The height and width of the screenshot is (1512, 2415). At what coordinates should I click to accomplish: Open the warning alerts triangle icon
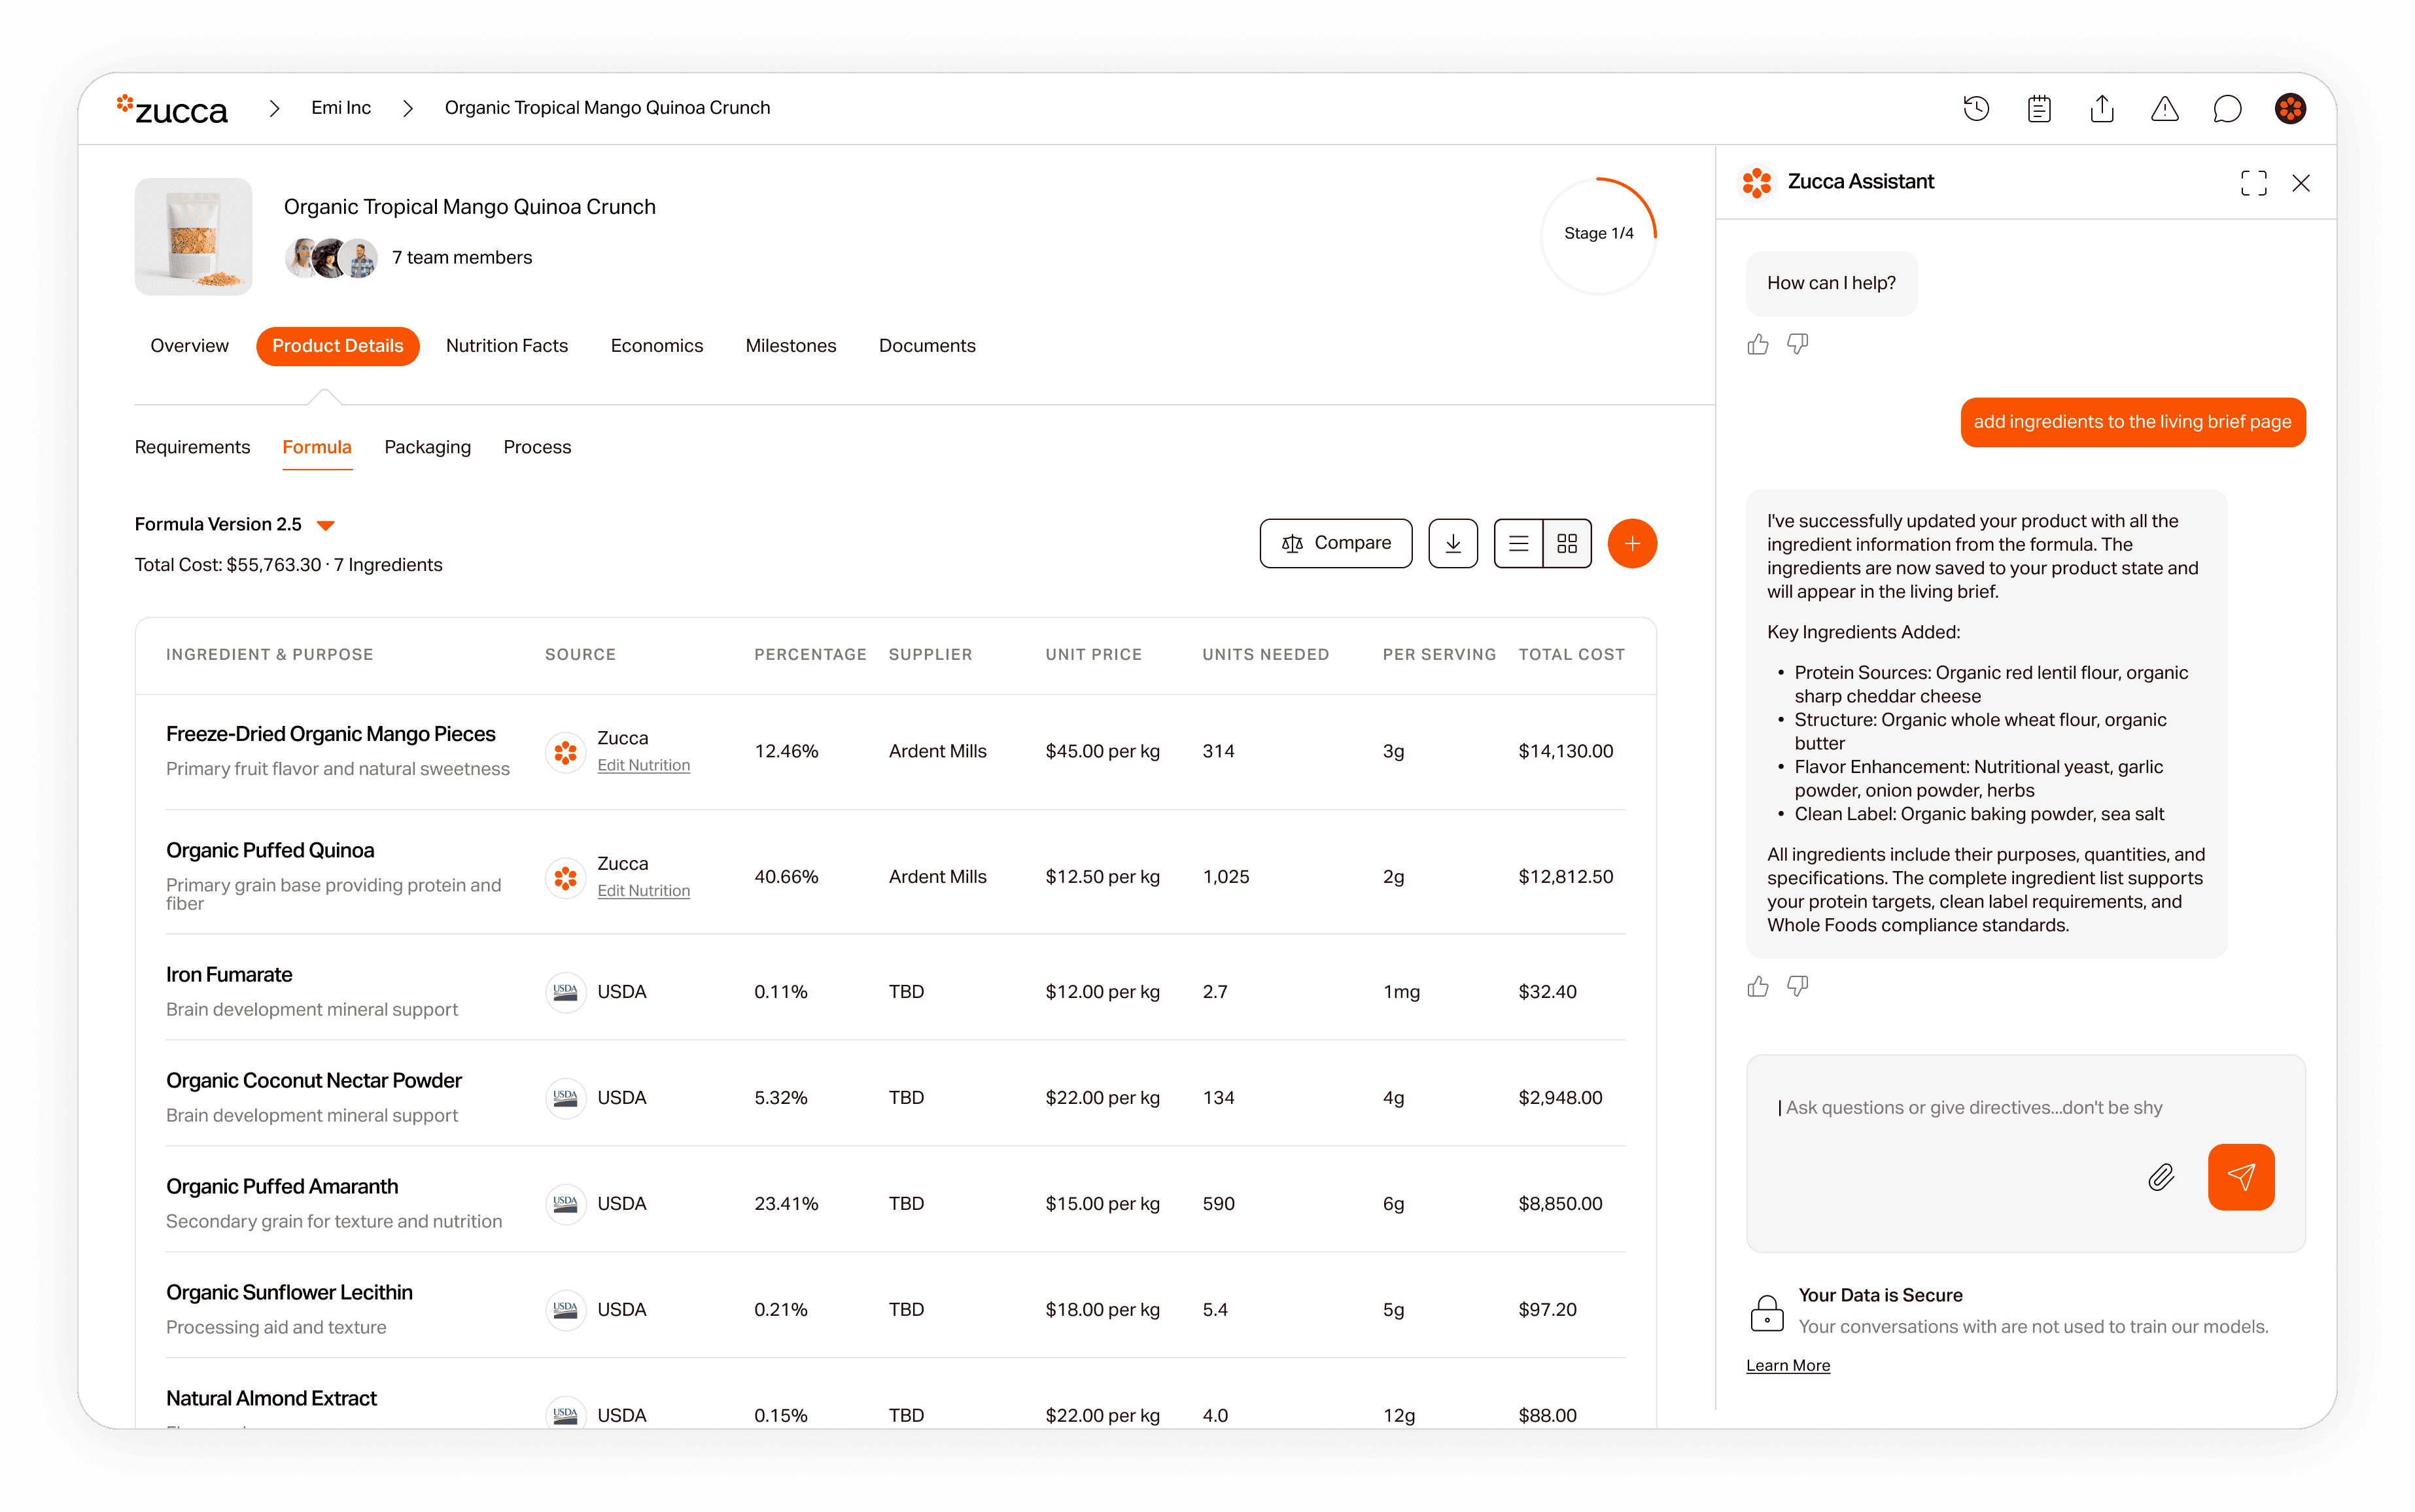(2165, 108)
